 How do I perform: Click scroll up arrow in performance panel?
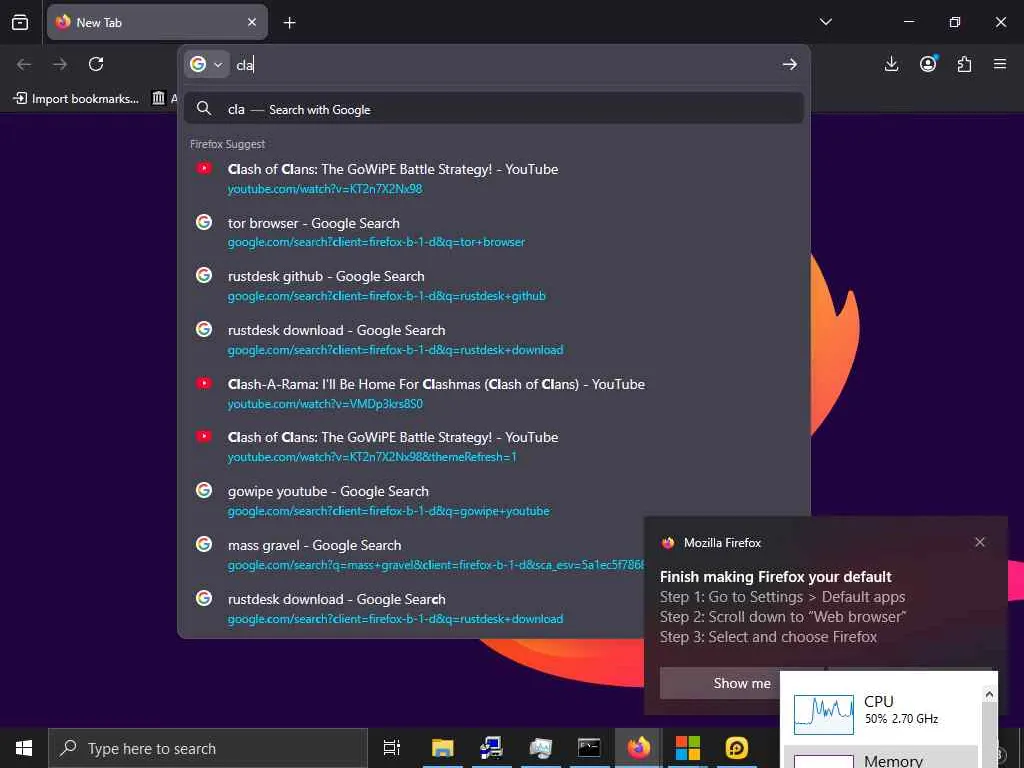(989, 694)
